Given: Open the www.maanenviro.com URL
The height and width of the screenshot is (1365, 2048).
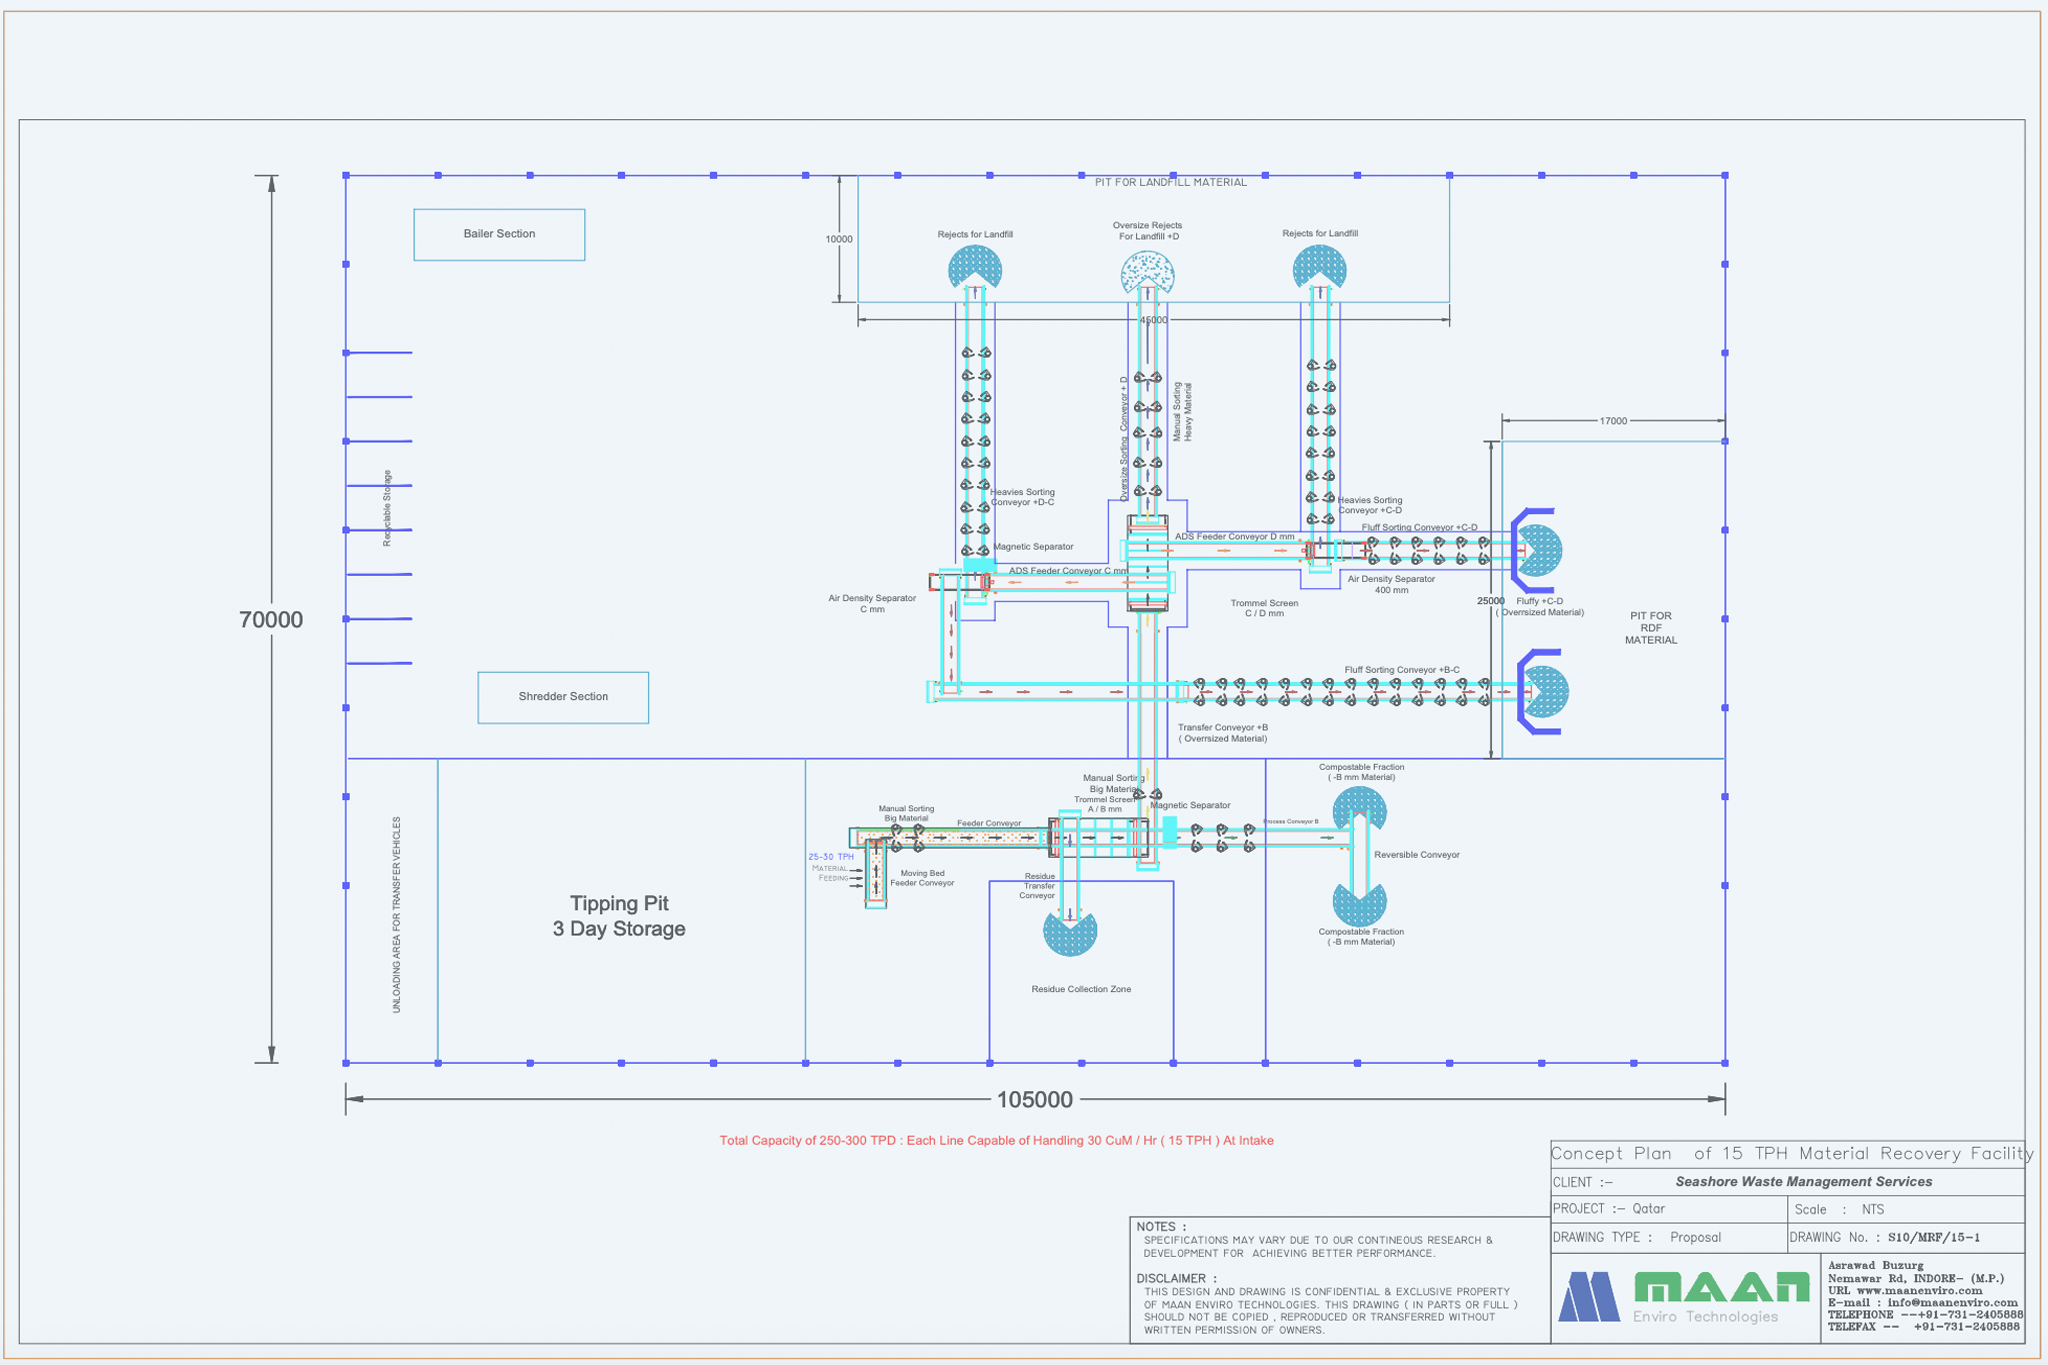Looking at the screenshot, I should (x=1919, y=1291).
